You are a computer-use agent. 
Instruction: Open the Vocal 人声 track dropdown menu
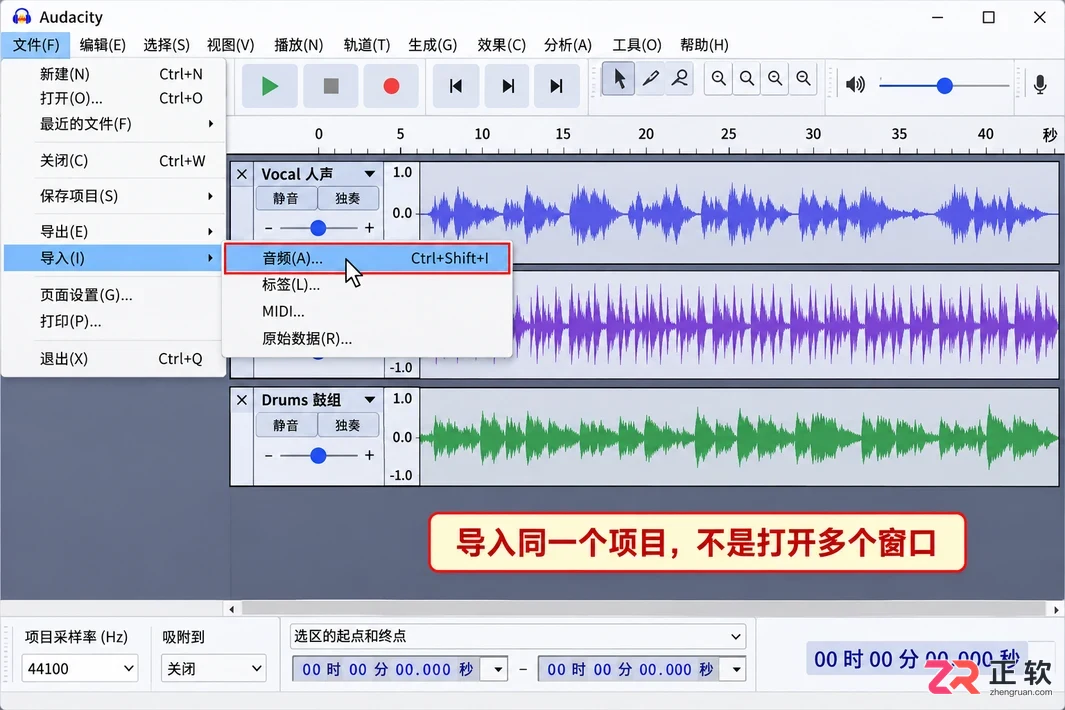coord(369,174)
